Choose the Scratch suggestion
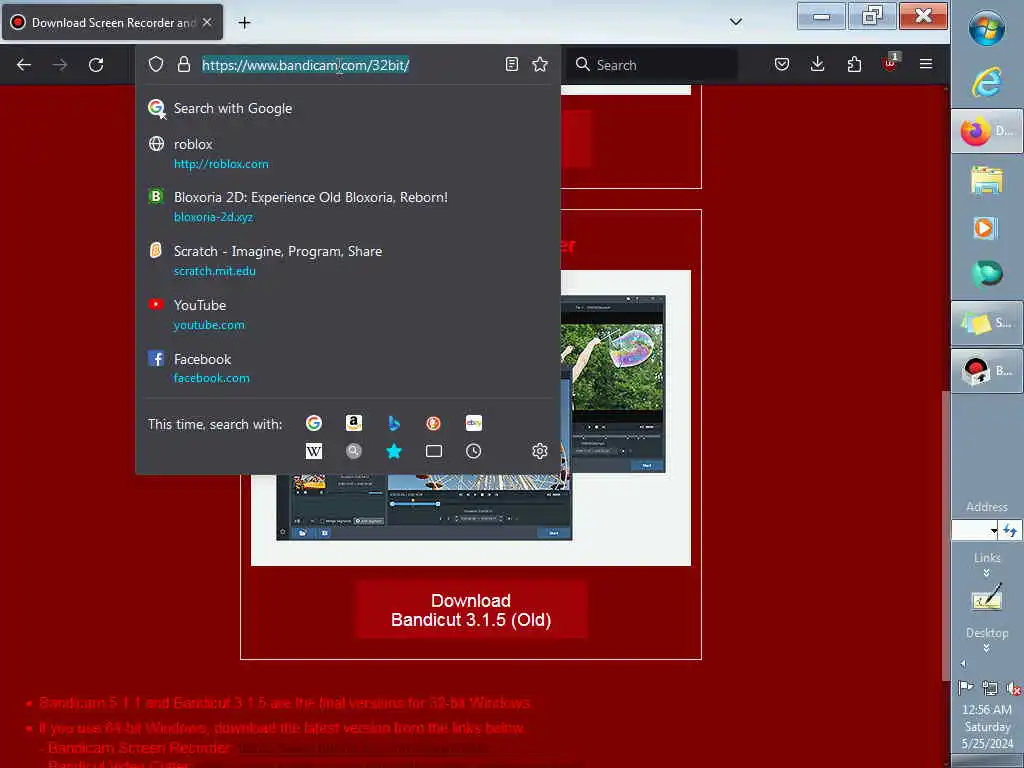1024x768 pixels. click(348, 261)
